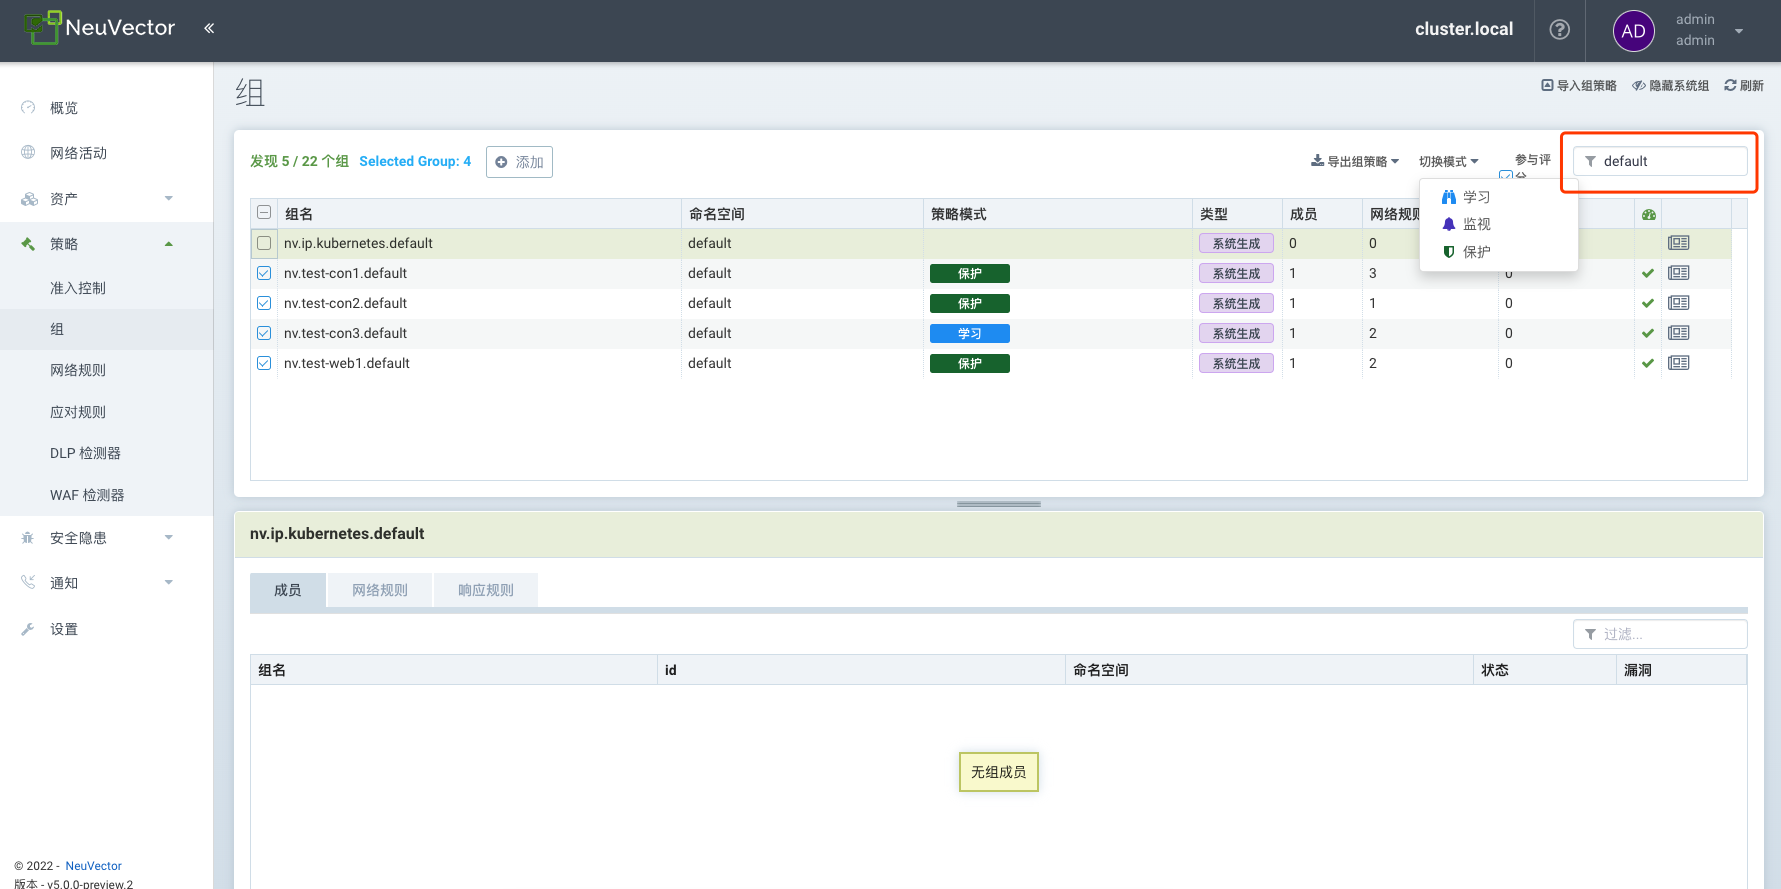Image resolution: width=1781 pixels, height=889 pixels.
Task: Uncheck the nv.test-con2.default row checkbox
Action: tap(264, 303)
